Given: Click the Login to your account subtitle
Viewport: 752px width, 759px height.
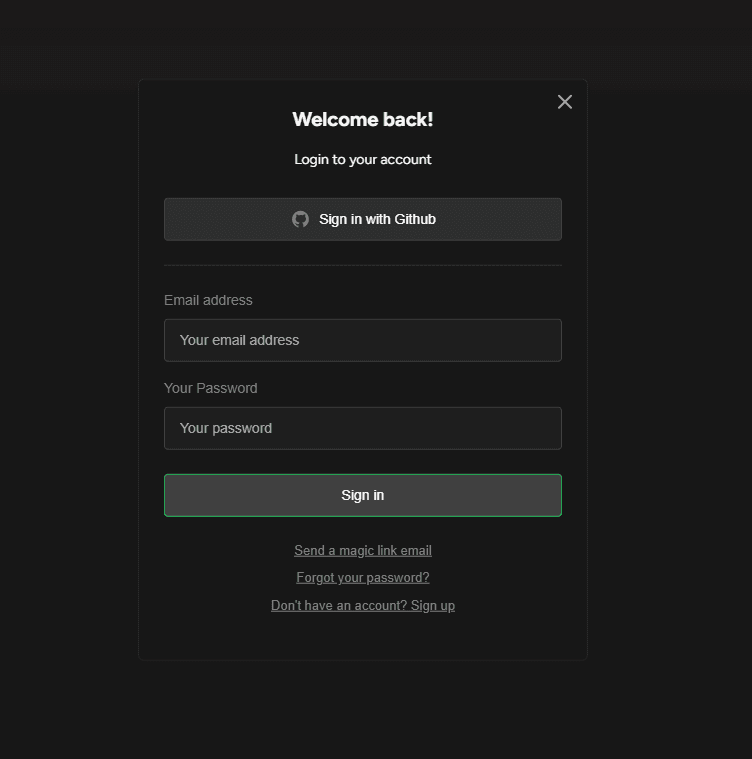Looking at the screenshot, I should (363, 159).
